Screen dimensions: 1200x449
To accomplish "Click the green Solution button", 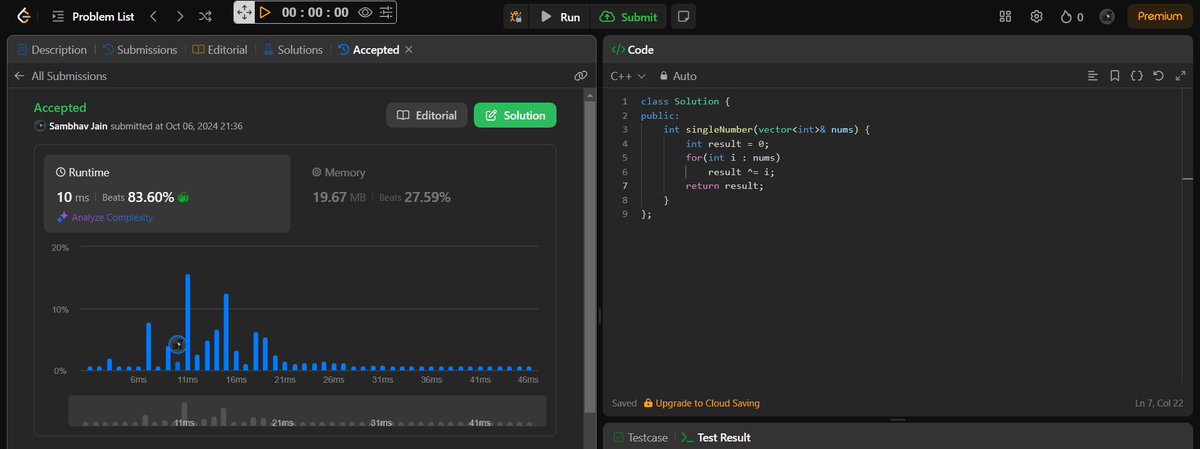I will (515, 115).
